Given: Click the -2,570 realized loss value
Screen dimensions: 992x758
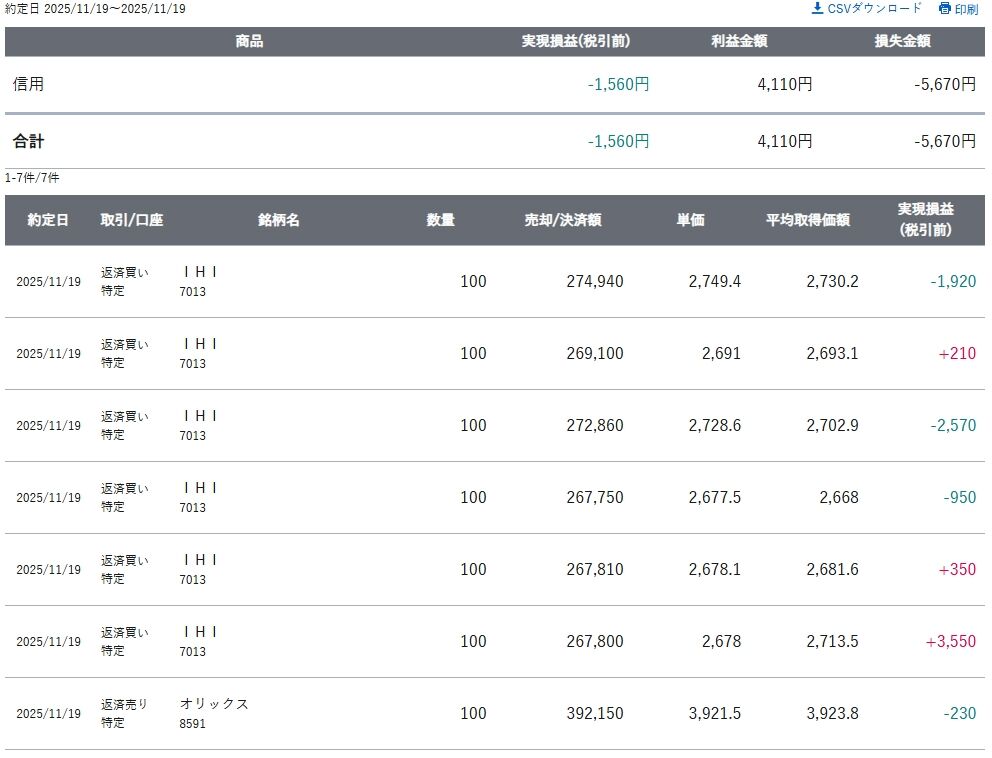Looking at the screenshot, I should [952, 425].
